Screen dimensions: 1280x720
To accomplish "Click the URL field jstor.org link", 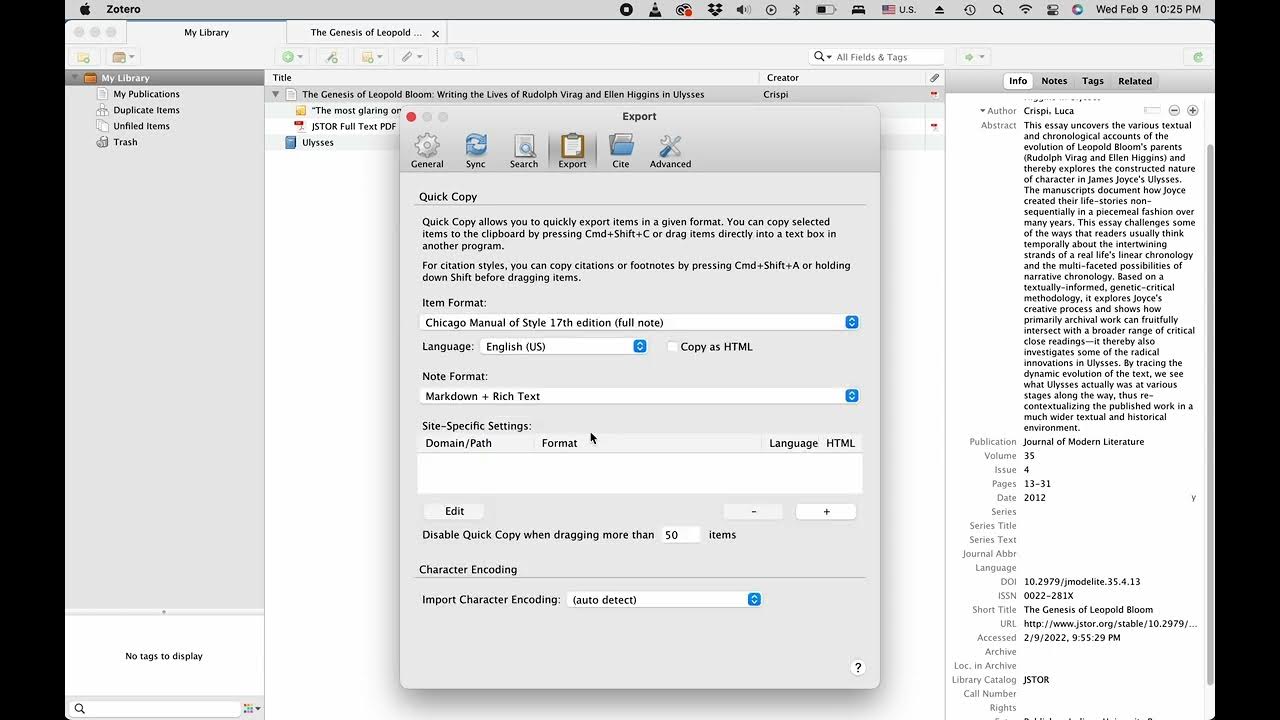I will [1110, 623].
